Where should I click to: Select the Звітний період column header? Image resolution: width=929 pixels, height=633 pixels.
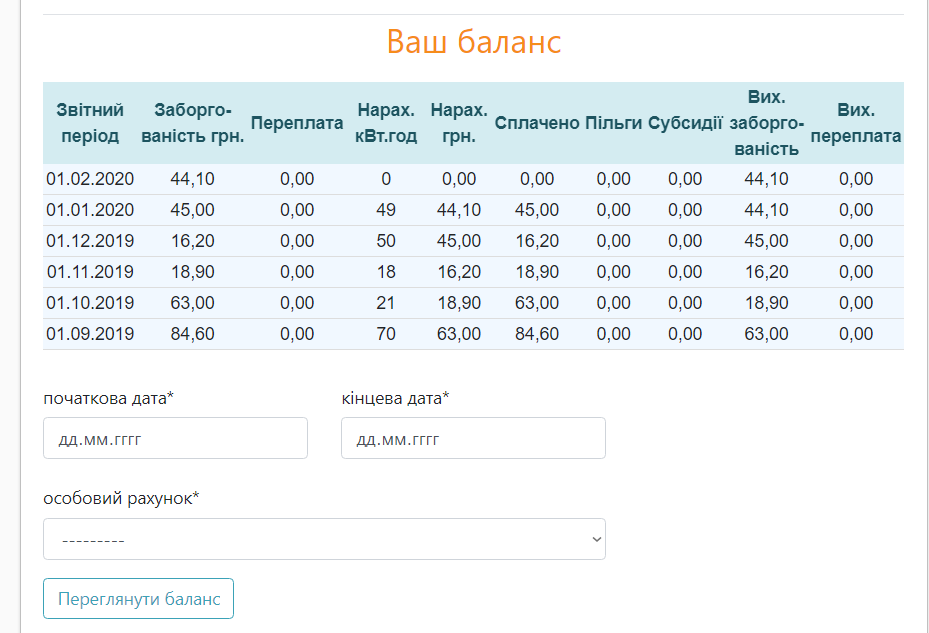click(x=90, y=123)
